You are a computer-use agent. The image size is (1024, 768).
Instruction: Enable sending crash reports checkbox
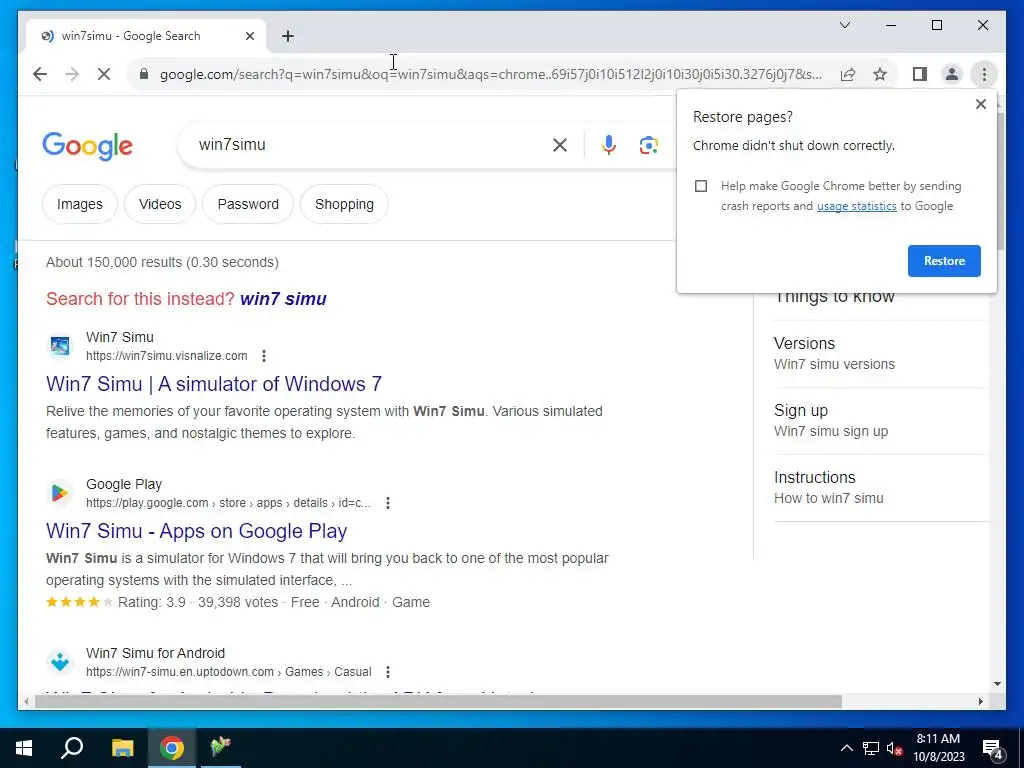pos(701,186)
